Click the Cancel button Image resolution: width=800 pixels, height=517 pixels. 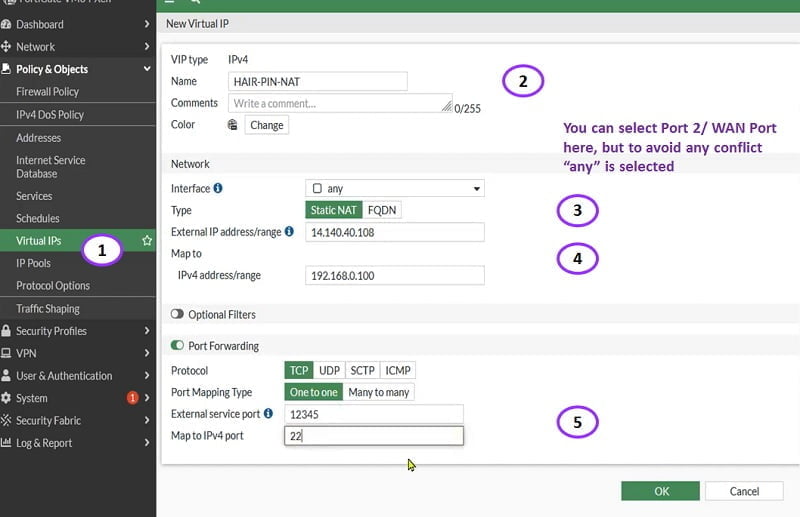tap(744, 491)
